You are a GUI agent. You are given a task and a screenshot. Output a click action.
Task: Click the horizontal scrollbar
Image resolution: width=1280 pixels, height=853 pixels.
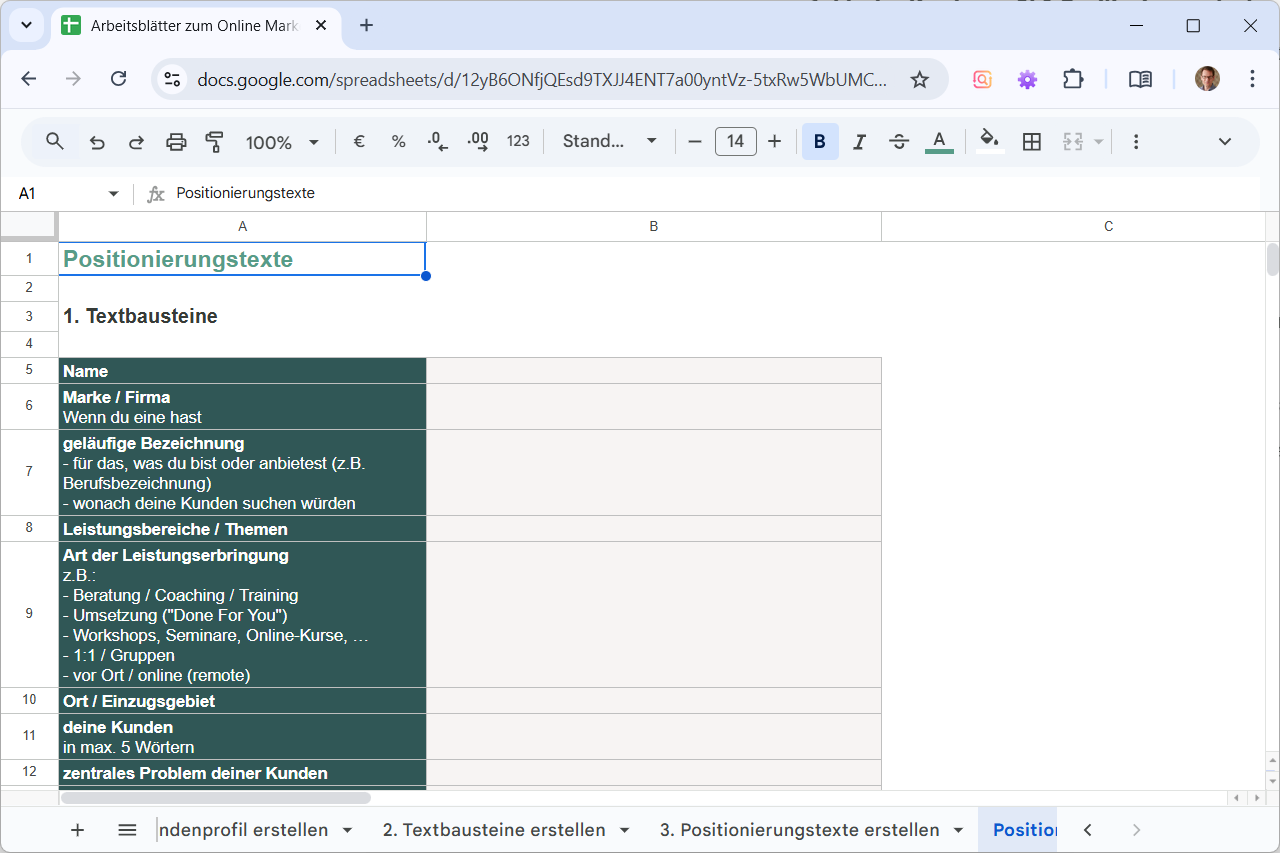(216, 798)
